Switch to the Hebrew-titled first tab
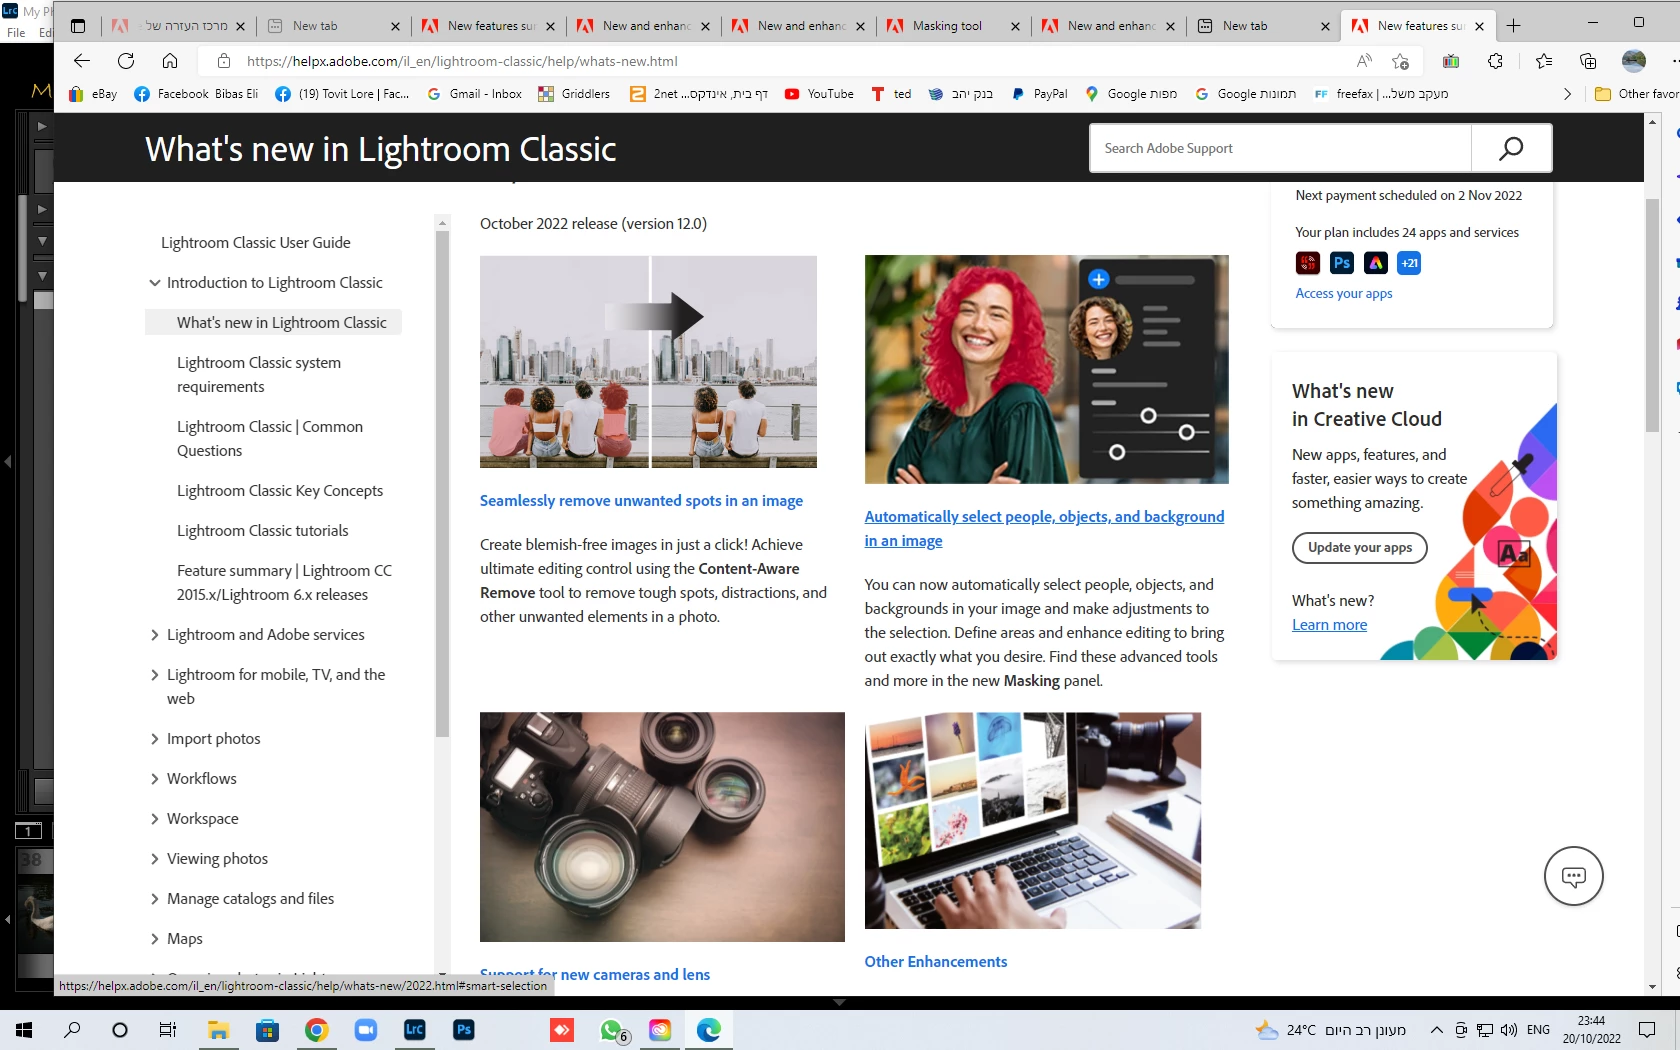Screen dimensions: 1680x1050 point(177,26)
